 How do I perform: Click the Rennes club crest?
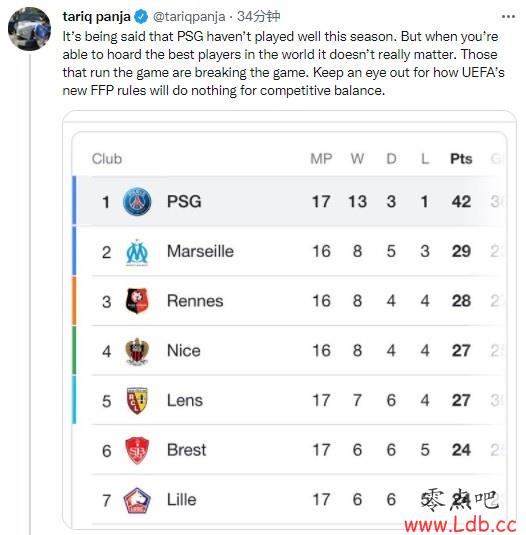tap(137, 301)
